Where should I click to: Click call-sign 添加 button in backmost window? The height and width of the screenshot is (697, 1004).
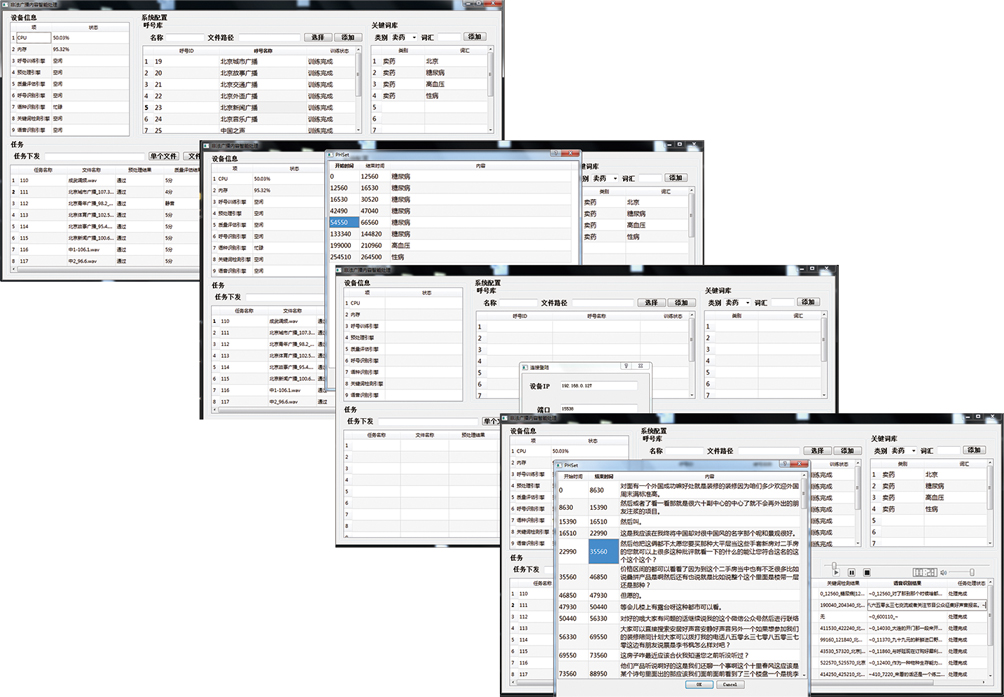(348, 37)
